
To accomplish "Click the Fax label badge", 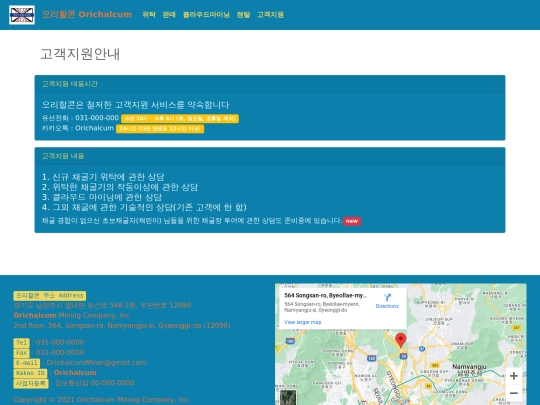I will click(x=21, y=353).
